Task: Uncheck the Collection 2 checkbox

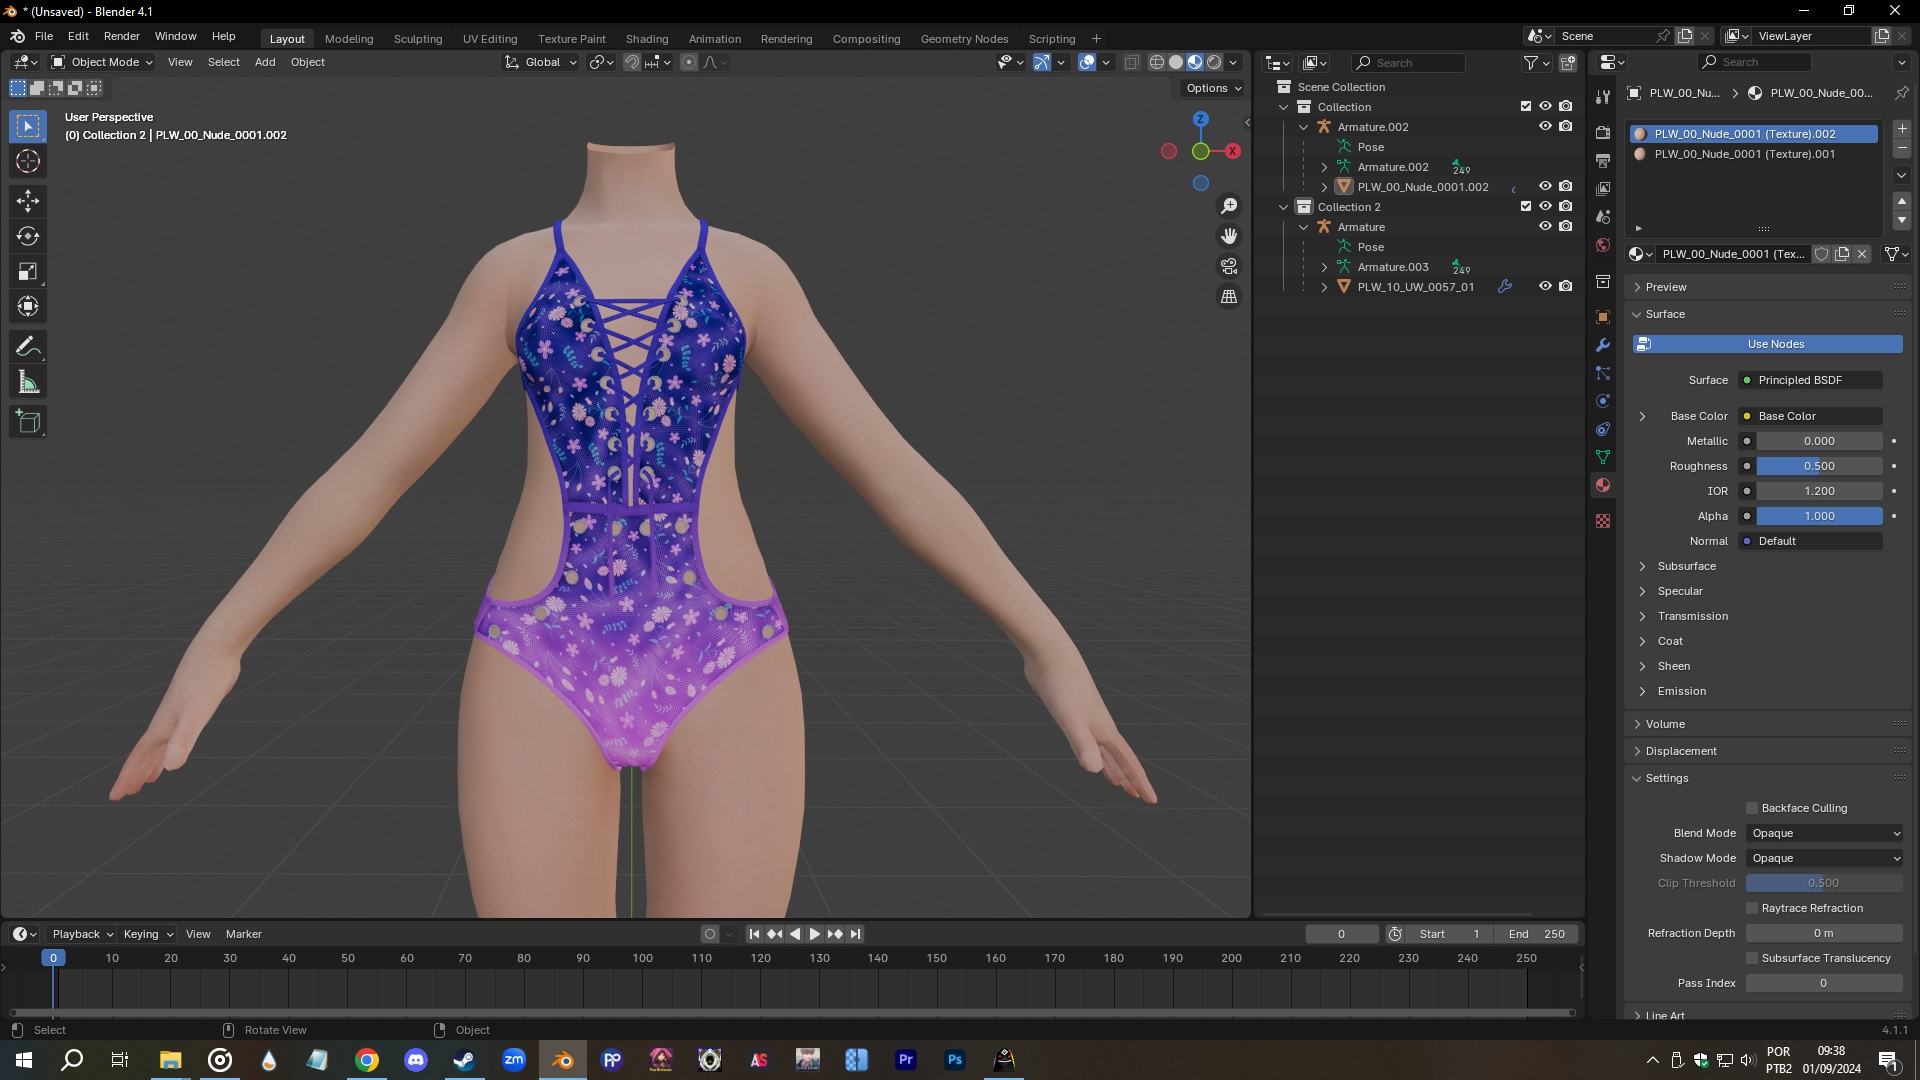Action: click(x=1525, y=206)
